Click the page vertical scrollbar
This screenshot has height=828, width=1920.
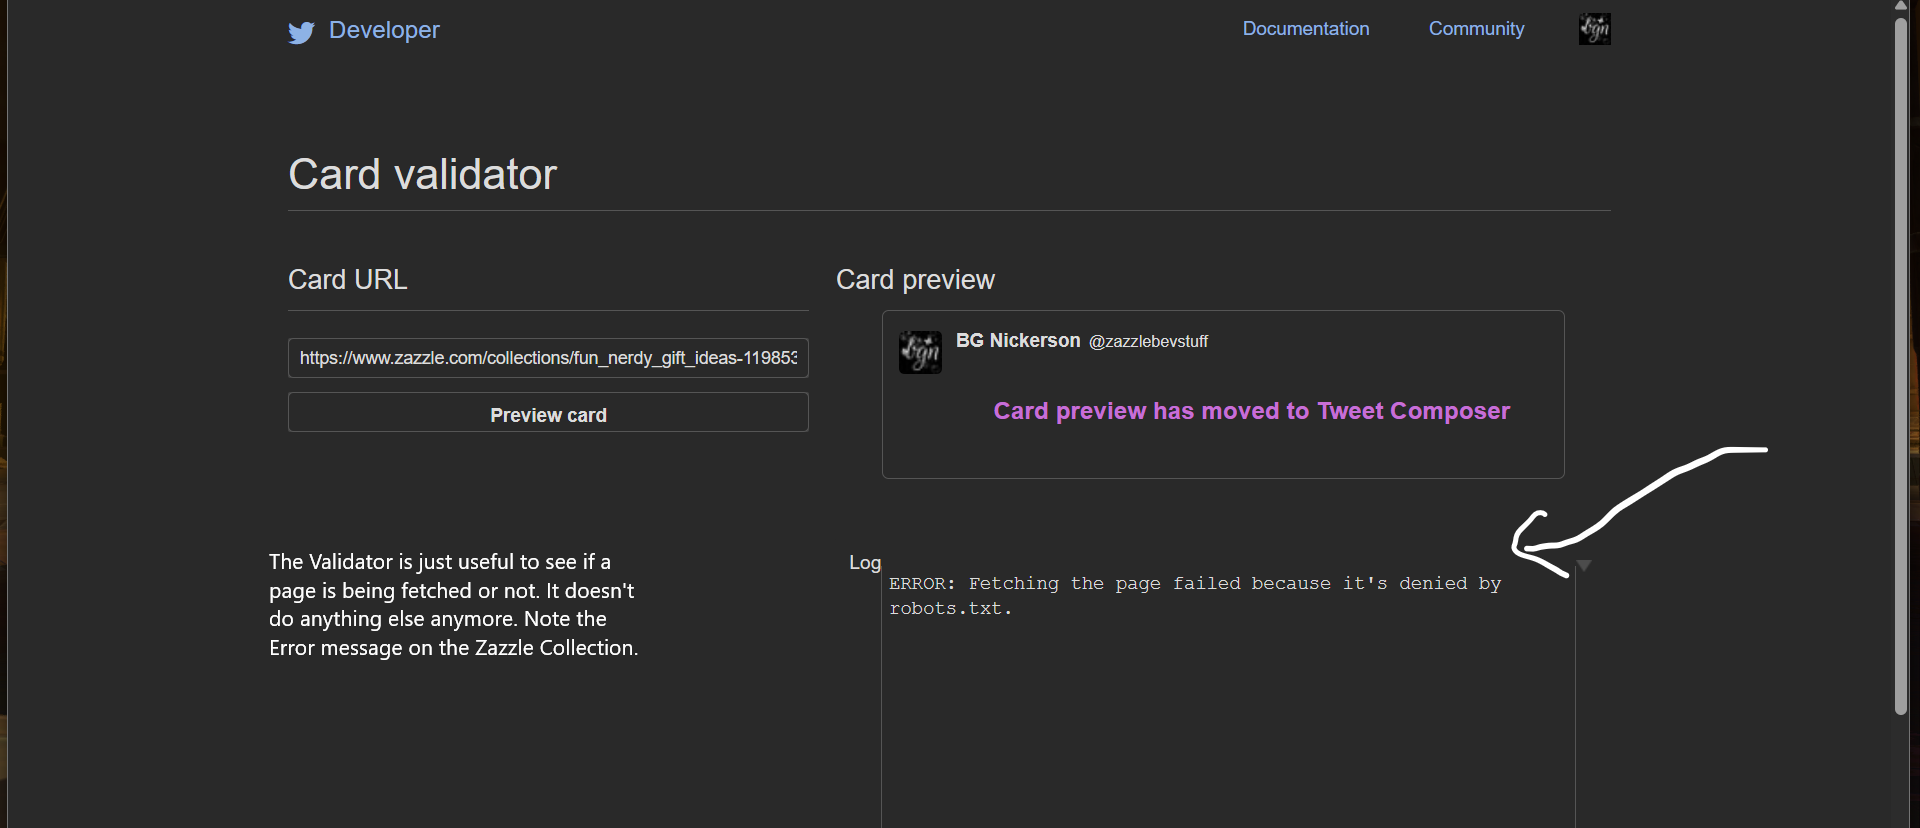(1901, 366)
